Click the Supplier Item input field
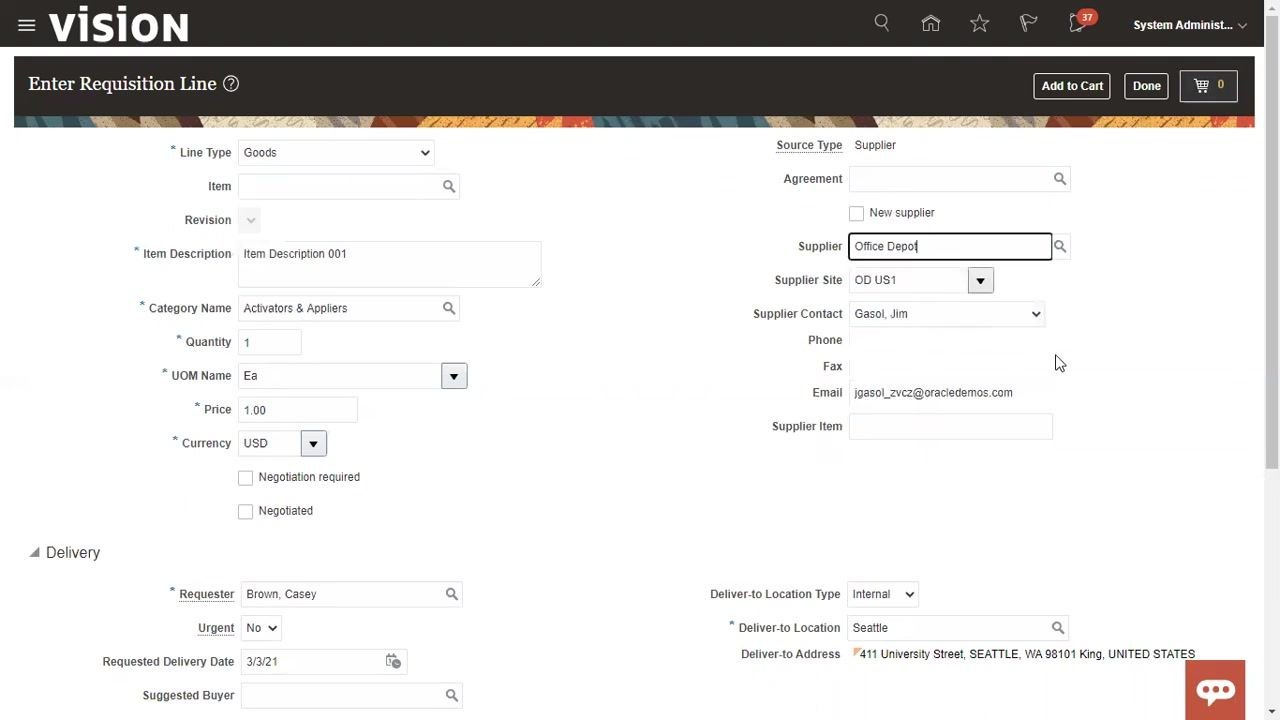The image size is (1280, 720). pyautogui.click(x=950, y=426)
